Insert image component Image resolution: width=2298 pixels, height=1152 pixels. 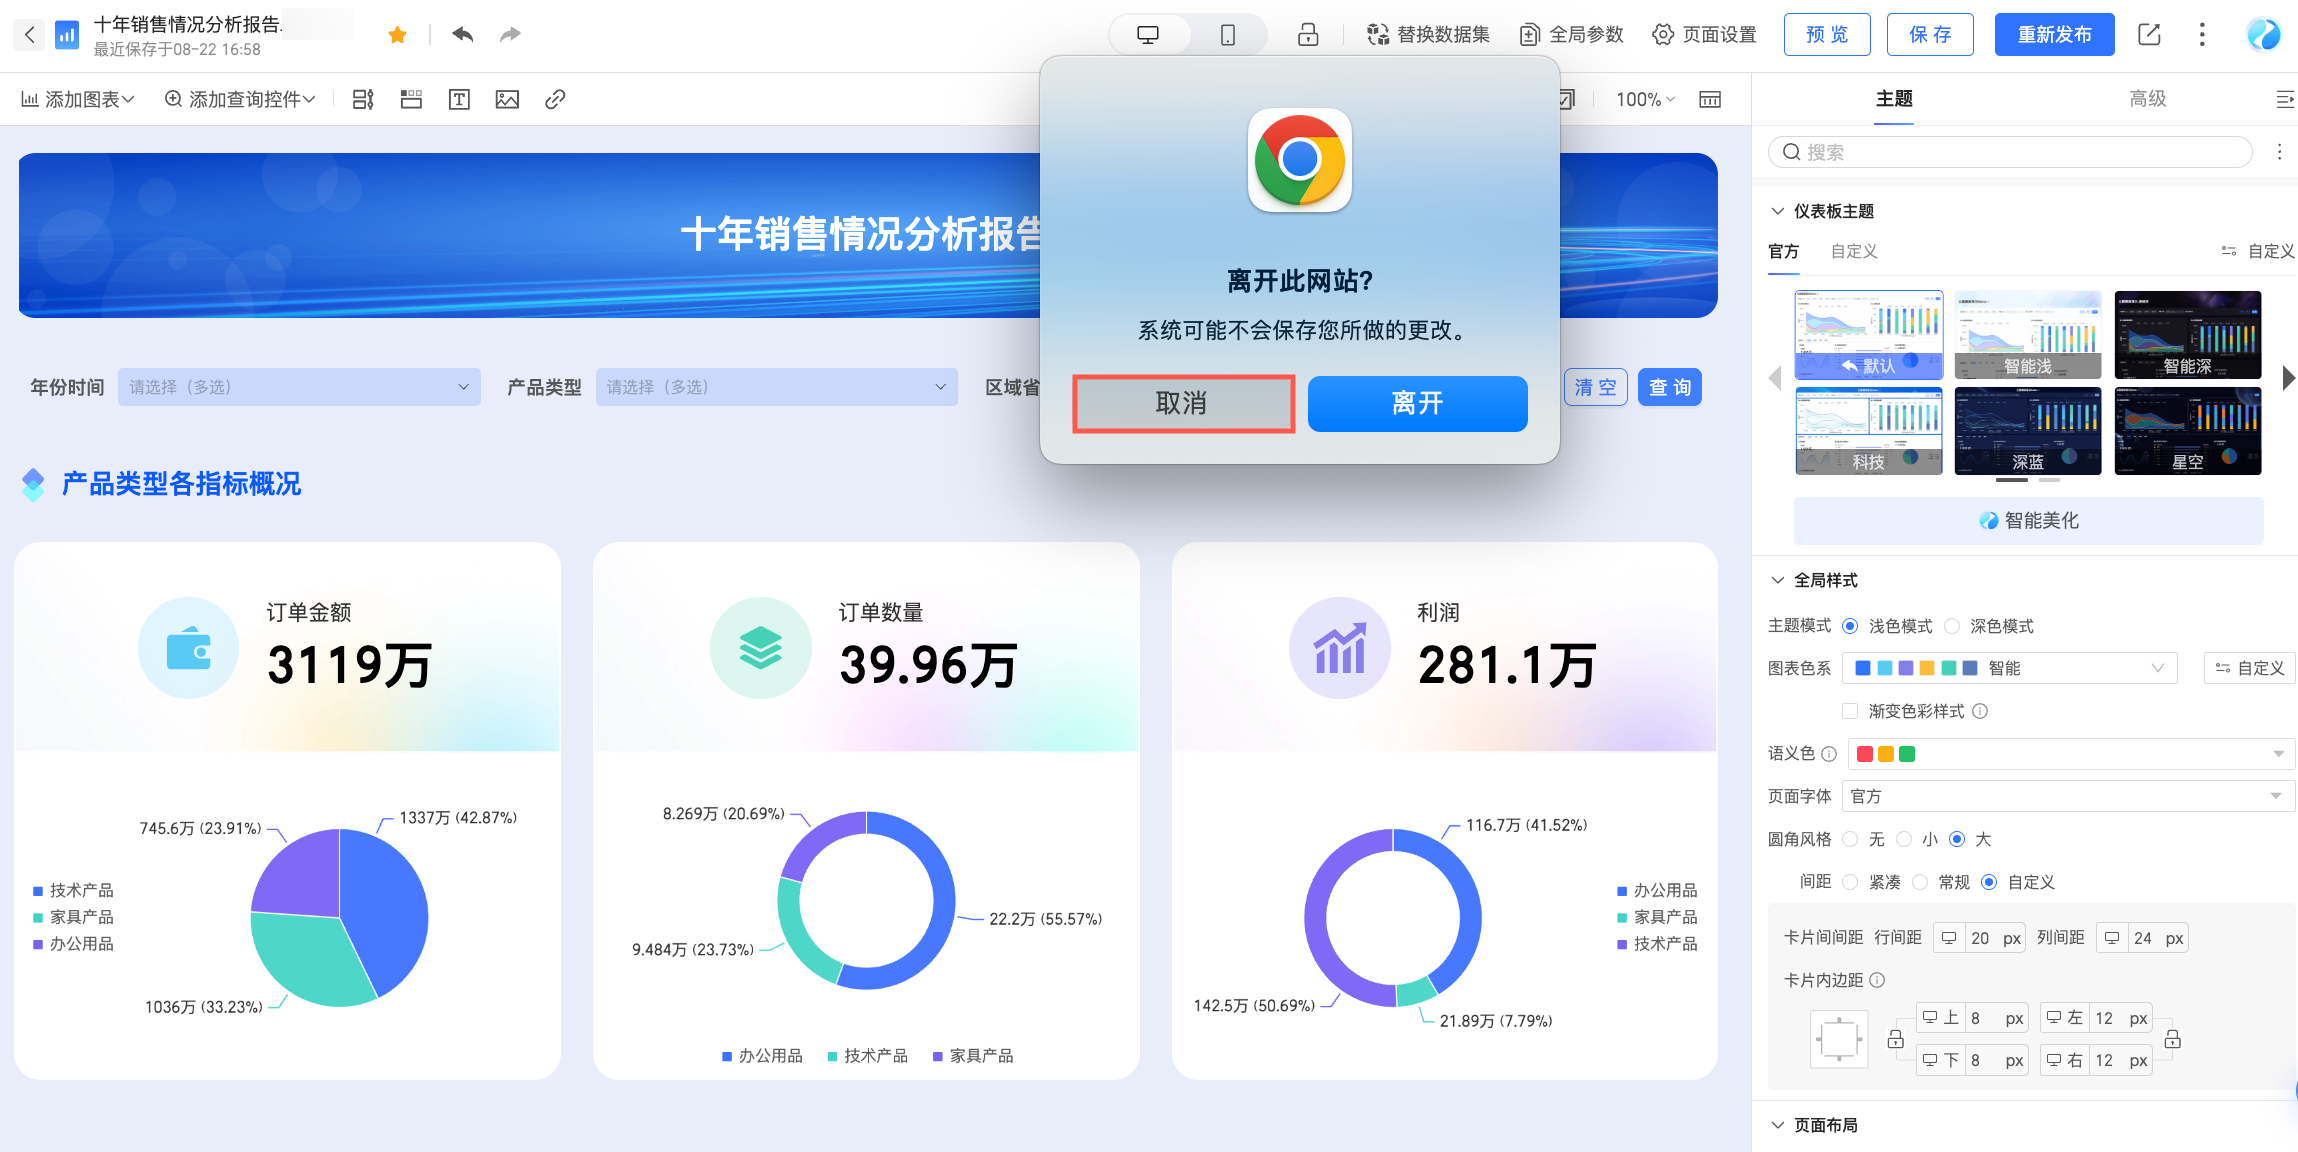pos(507,99)
